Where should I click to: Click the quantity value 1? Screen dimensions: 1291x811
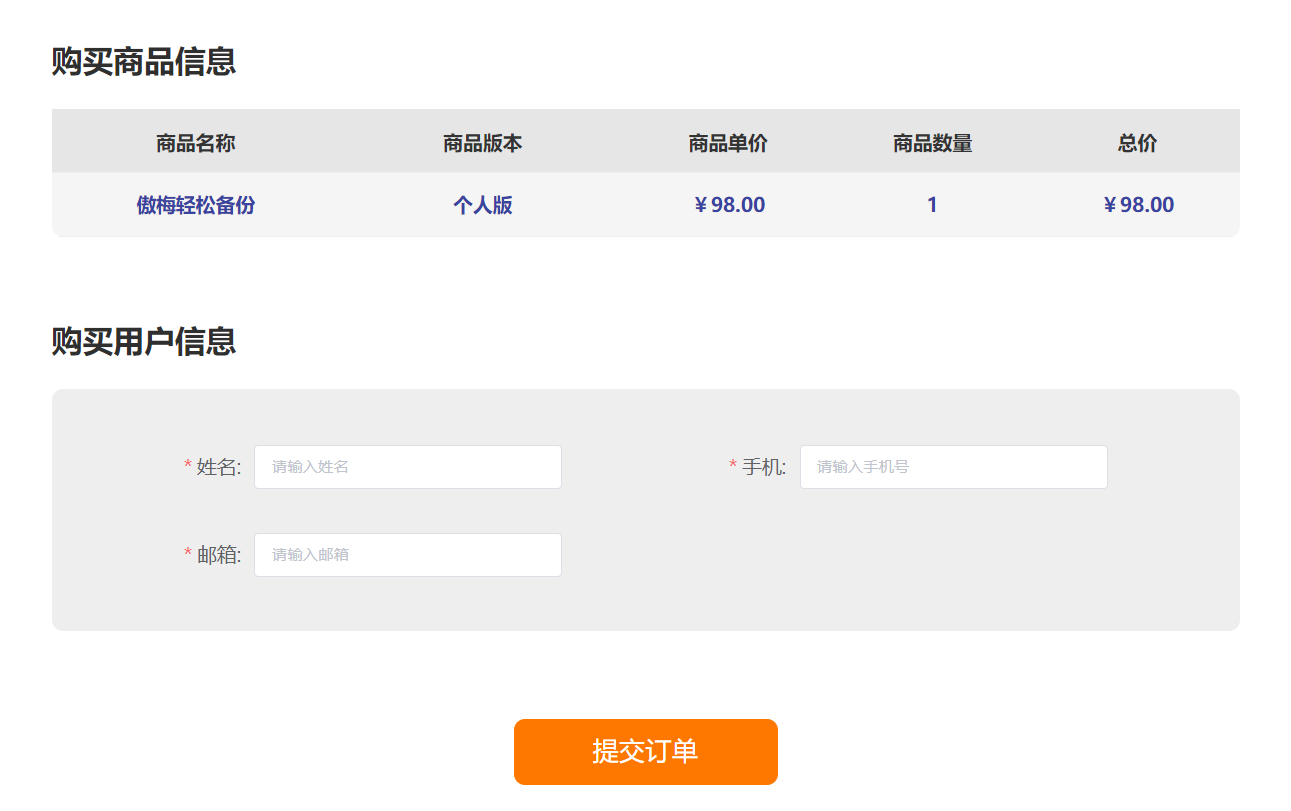(932, 205)
